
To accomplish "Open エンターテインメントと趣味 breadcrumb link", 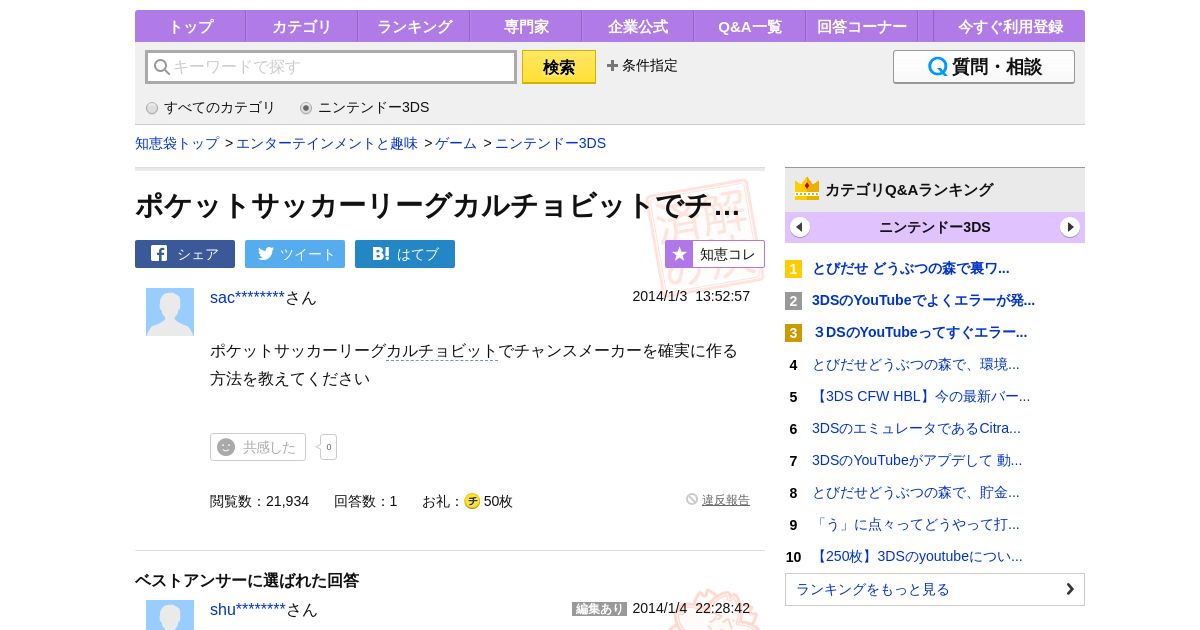I will pos(327,143).
